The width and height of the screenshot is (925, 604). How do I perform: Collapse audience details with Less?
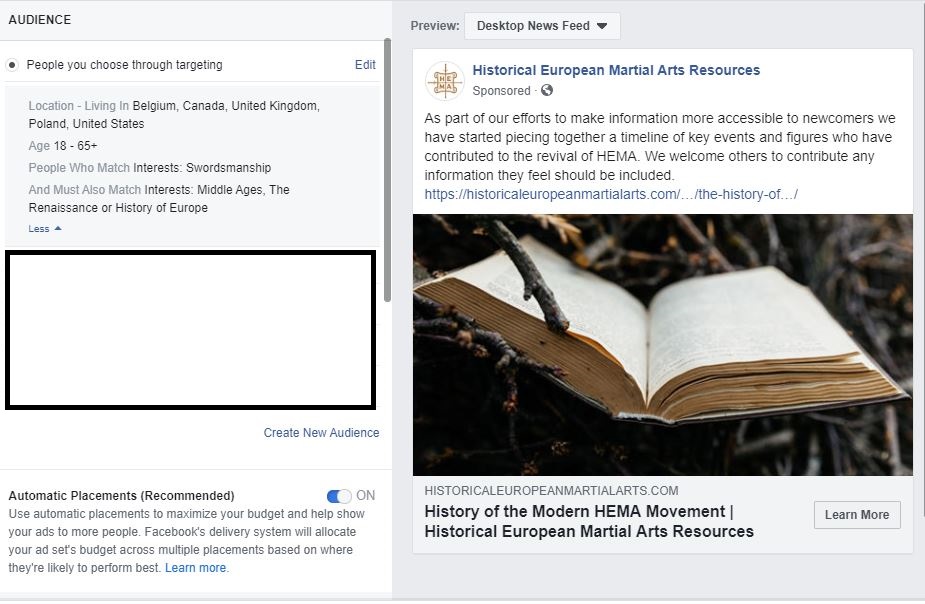click(x=45, y=229)
